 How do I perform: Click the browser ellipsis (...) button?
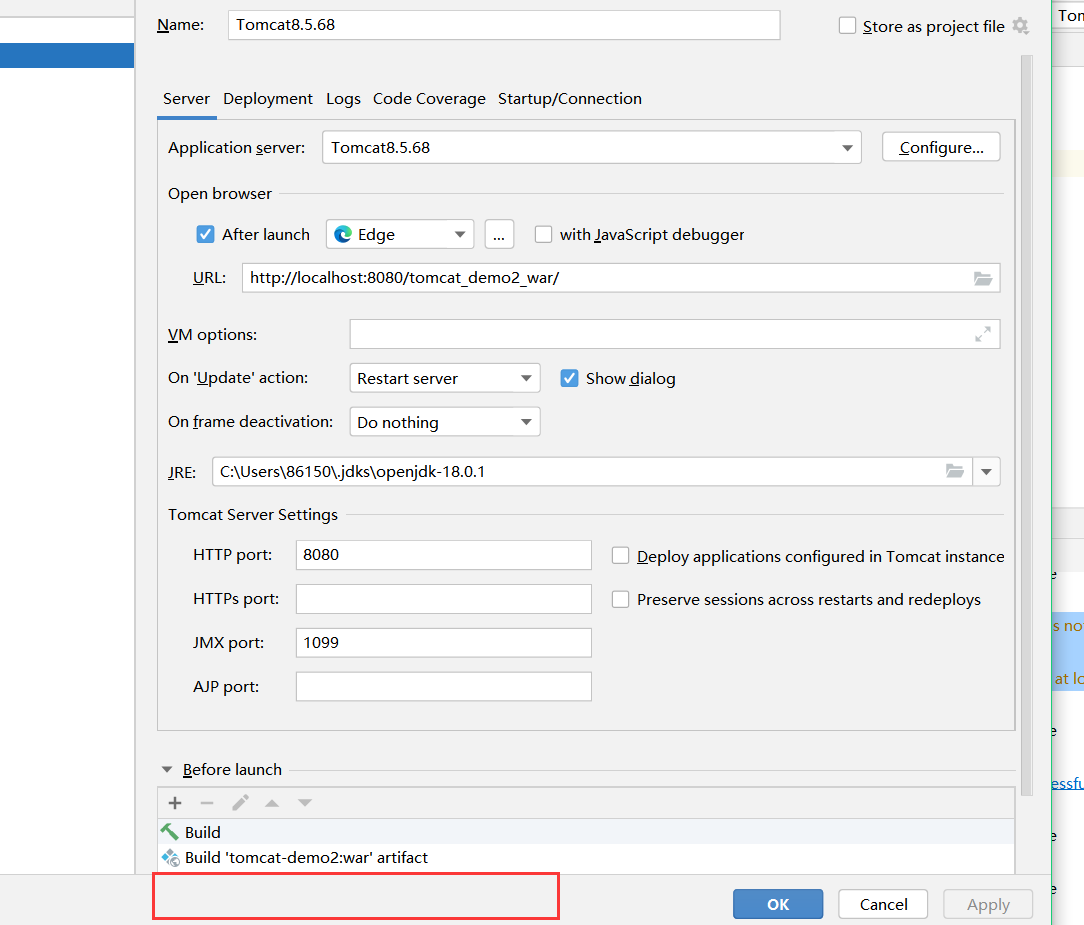[x=499, y=234]
